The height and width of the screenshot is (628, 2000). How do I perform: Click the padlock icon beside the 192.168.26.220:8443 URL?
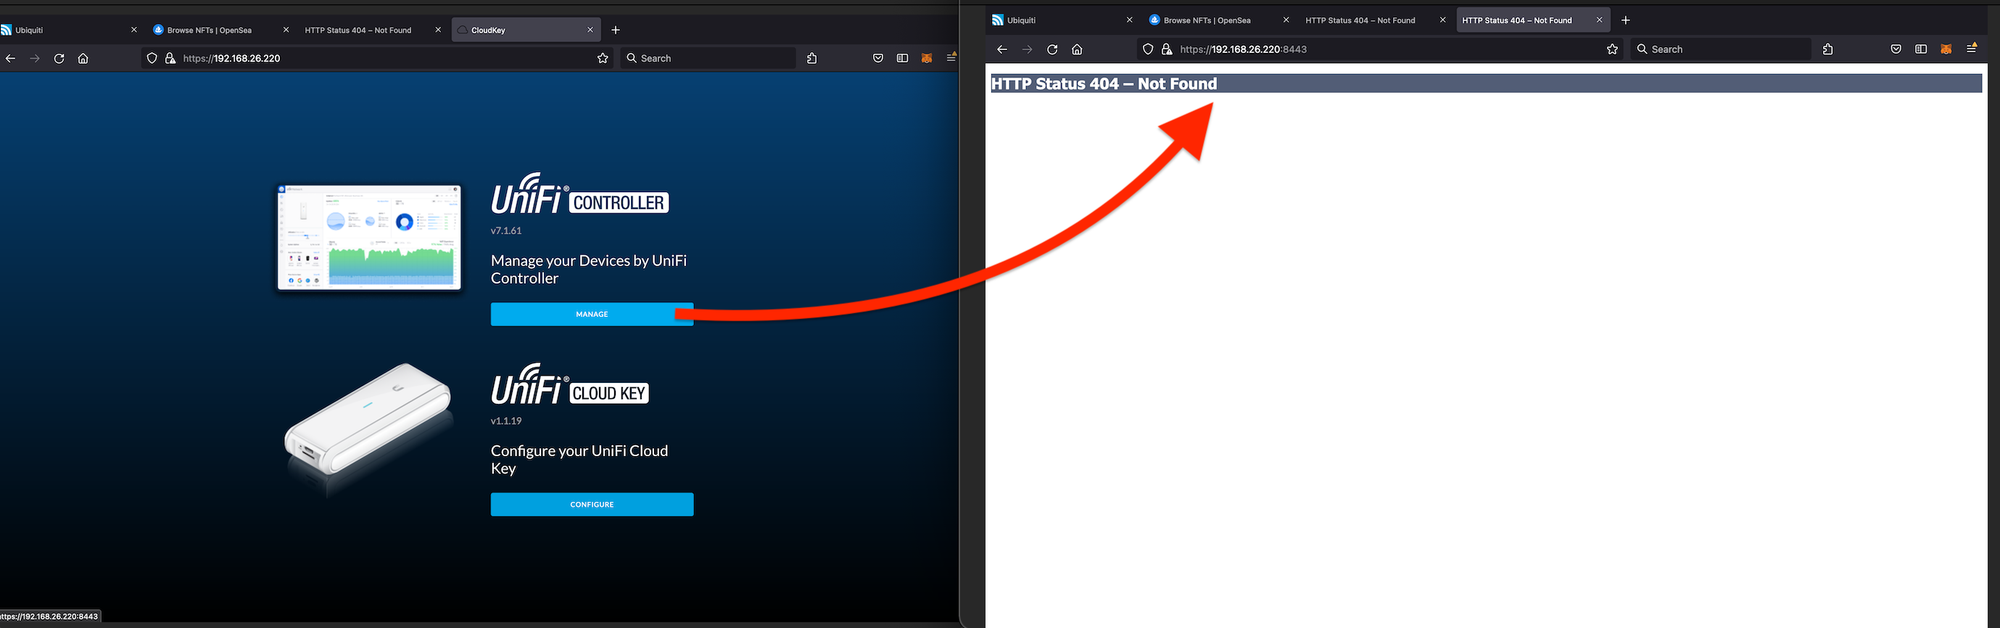coord(1166,49)
